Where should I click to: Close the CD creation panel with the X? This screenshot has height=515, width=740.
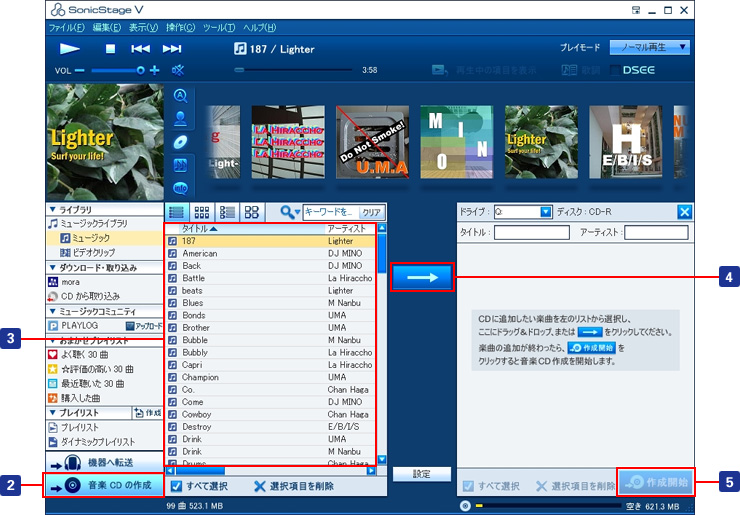click(x=684, y=212)
